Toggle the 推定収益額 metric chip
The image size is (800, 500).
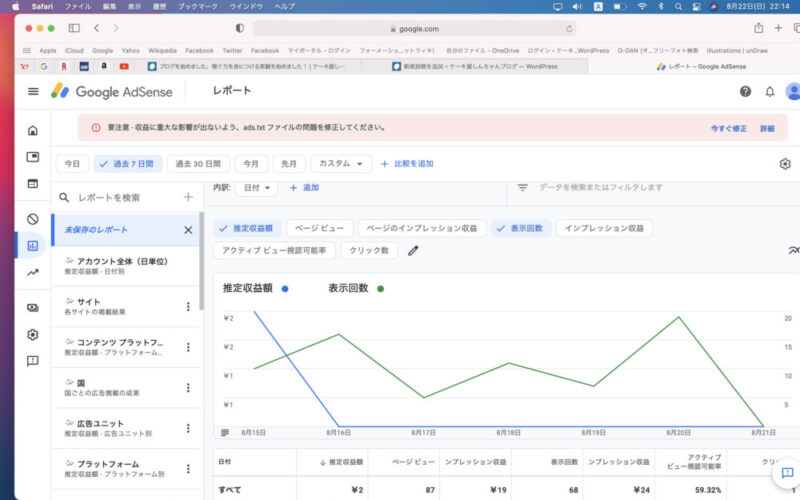pos(250,228)
